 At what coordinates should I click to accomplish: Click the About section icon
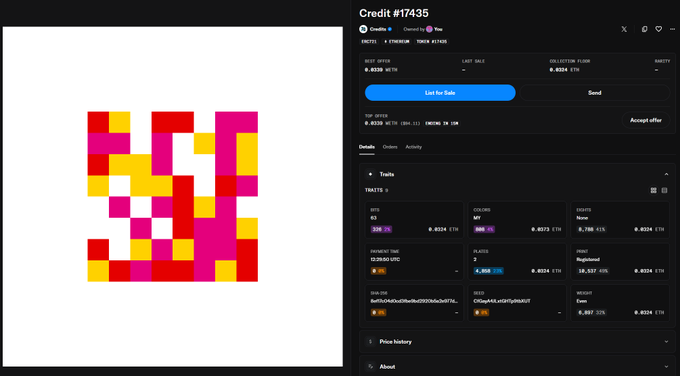[x=370, y=366]
